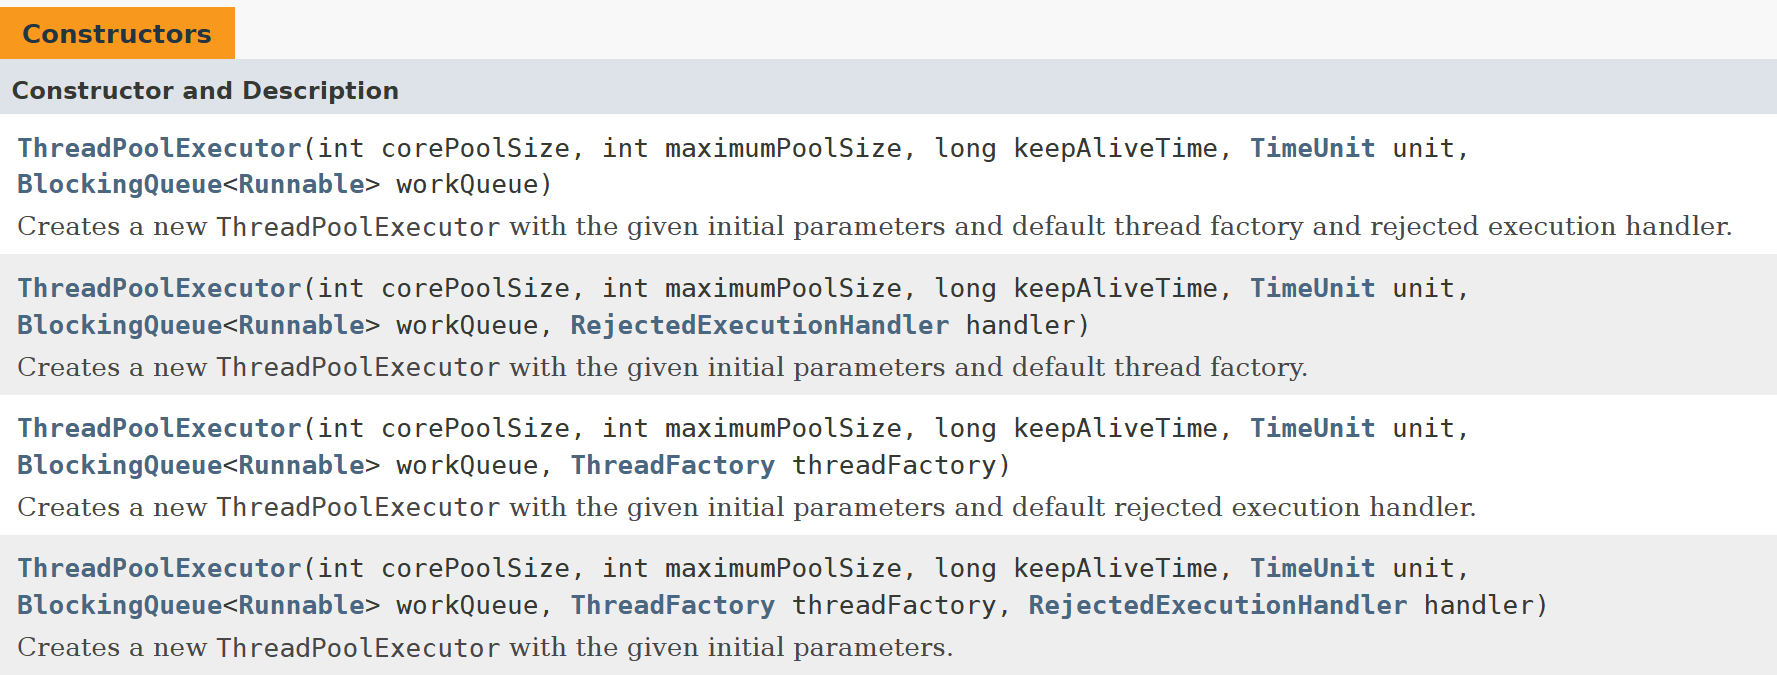Open first constructor ThreadPoolExecutor link
Viewport: 1777px width, 675px height.
coord(159,148)
